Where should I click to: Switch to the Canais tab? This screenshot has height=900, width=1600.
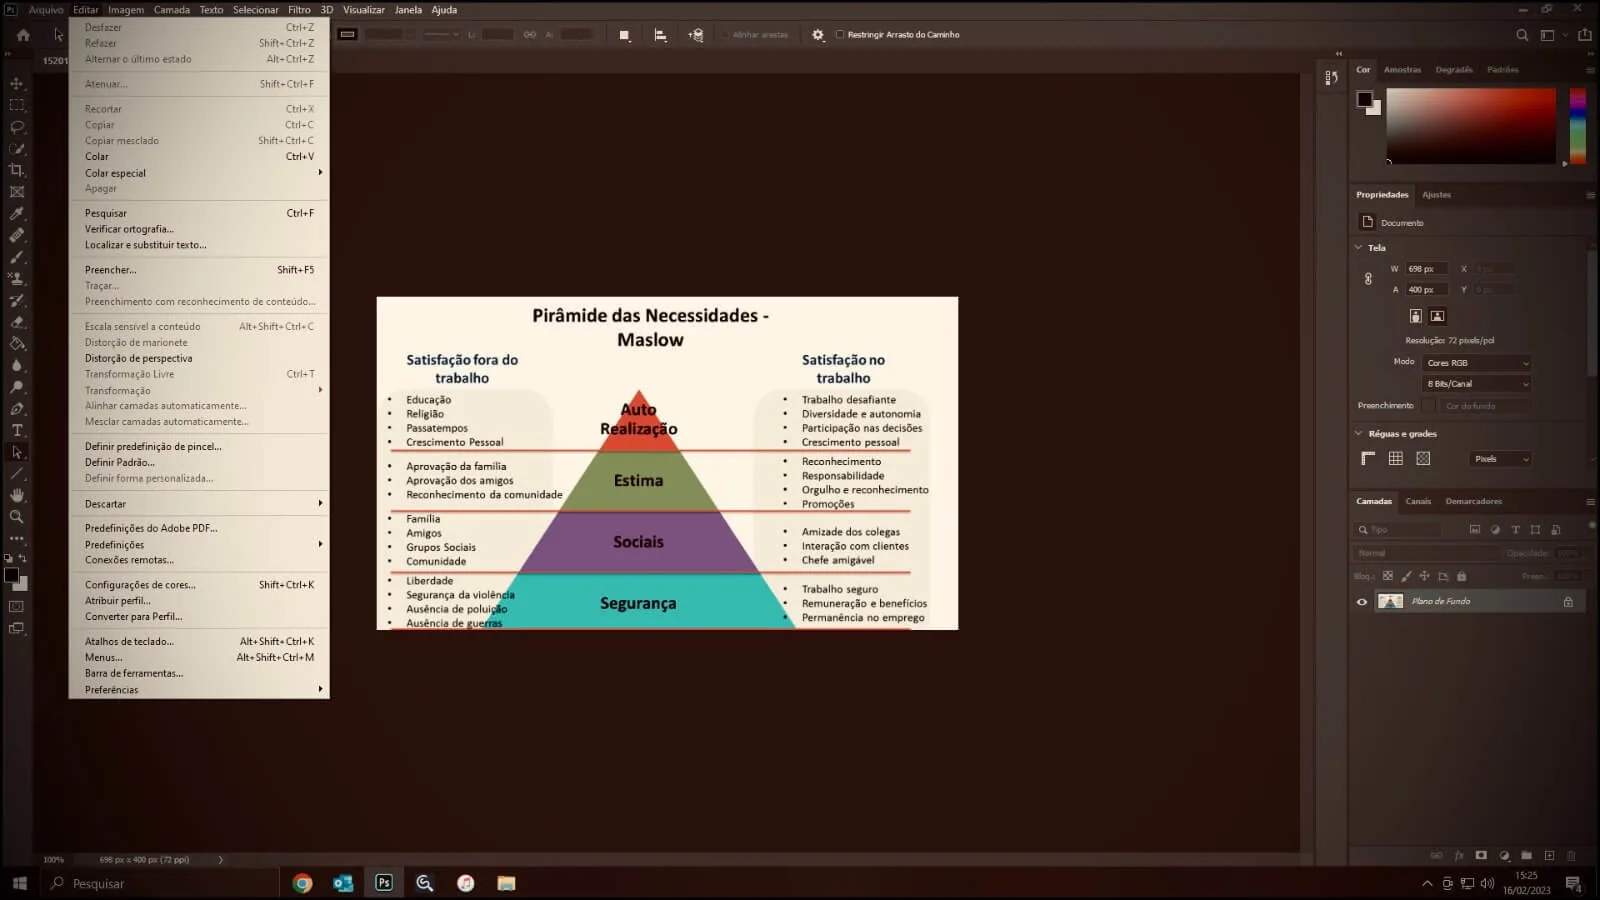tap(1418, 502)
